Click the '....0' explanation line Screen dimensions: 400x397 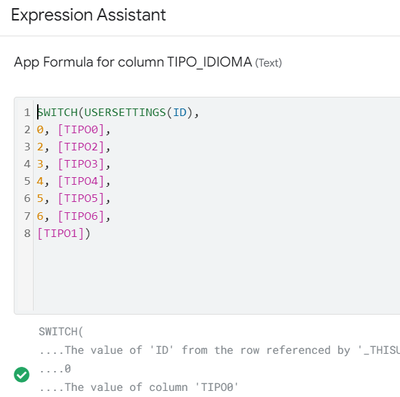tap(55, 369)
